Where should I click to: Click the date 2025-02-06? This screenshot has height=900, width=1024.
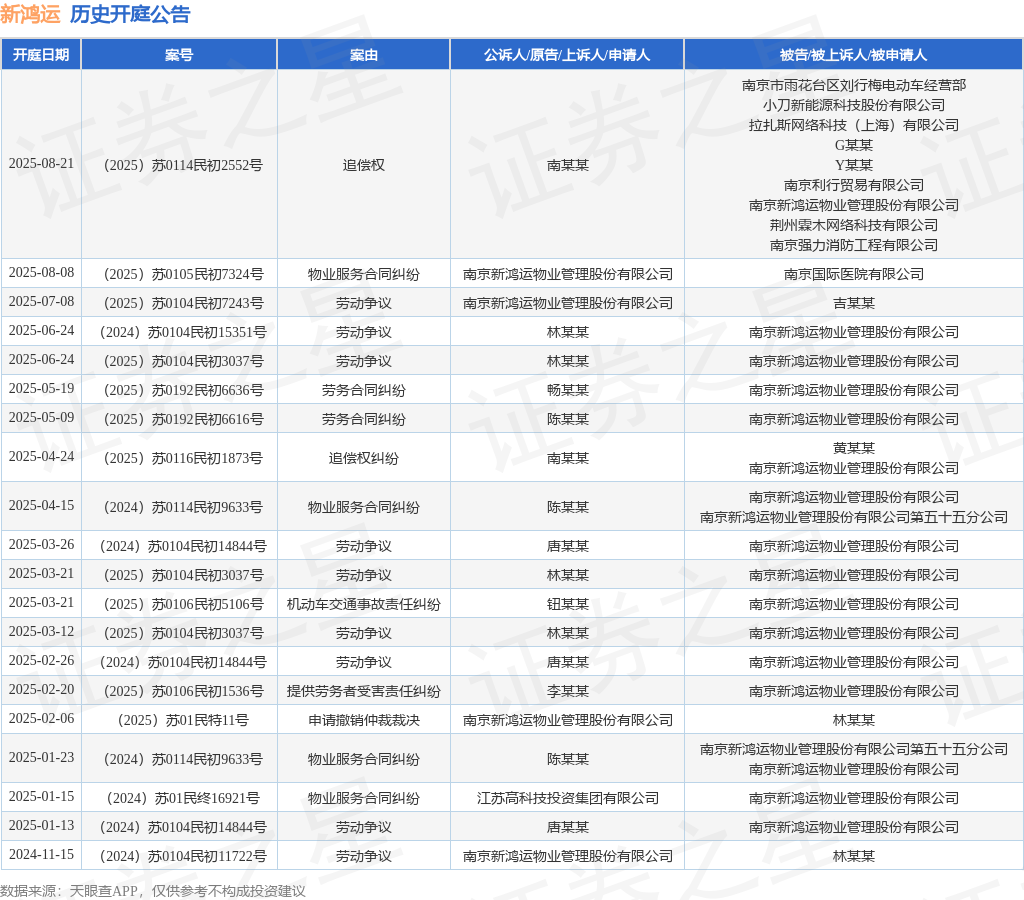(41, 718)
